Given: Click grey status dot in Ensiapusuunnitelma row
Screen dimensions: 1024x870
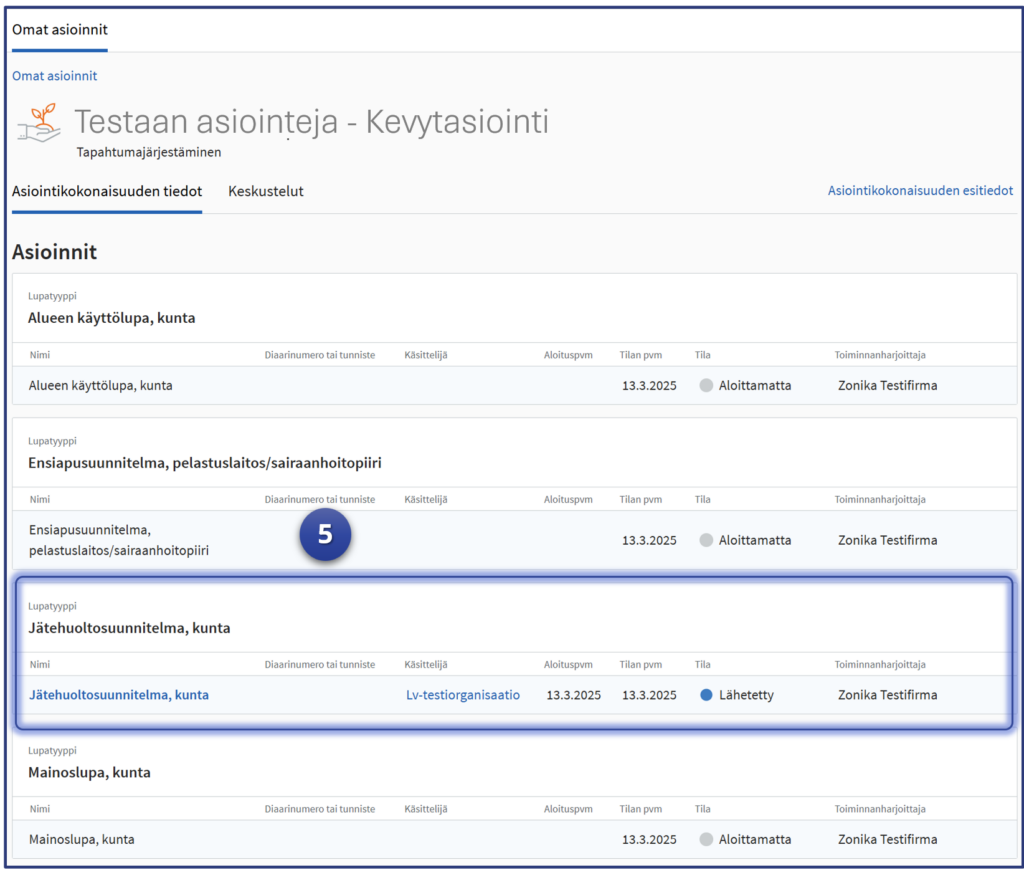Looking at the screenshot, I should coord(706,540).
